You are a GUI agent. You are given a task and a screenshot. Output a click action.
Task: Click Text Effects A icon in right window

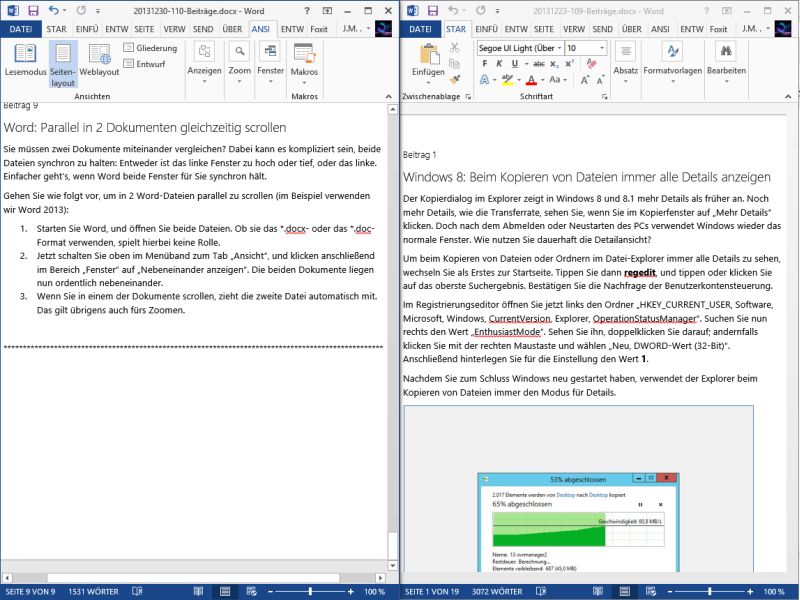[484, 80]
